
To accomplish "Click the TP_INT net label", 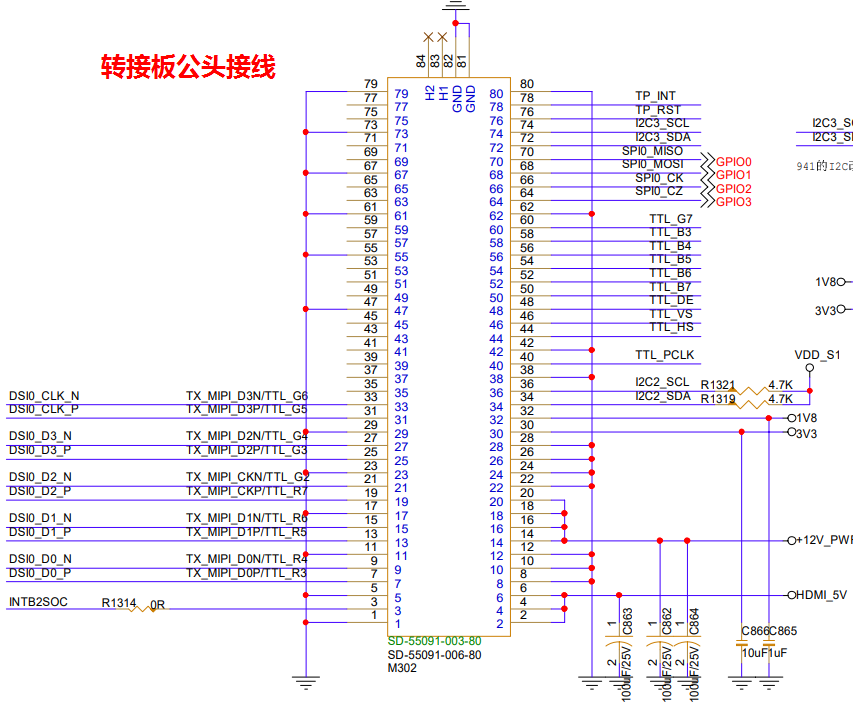I will (655, 96).
